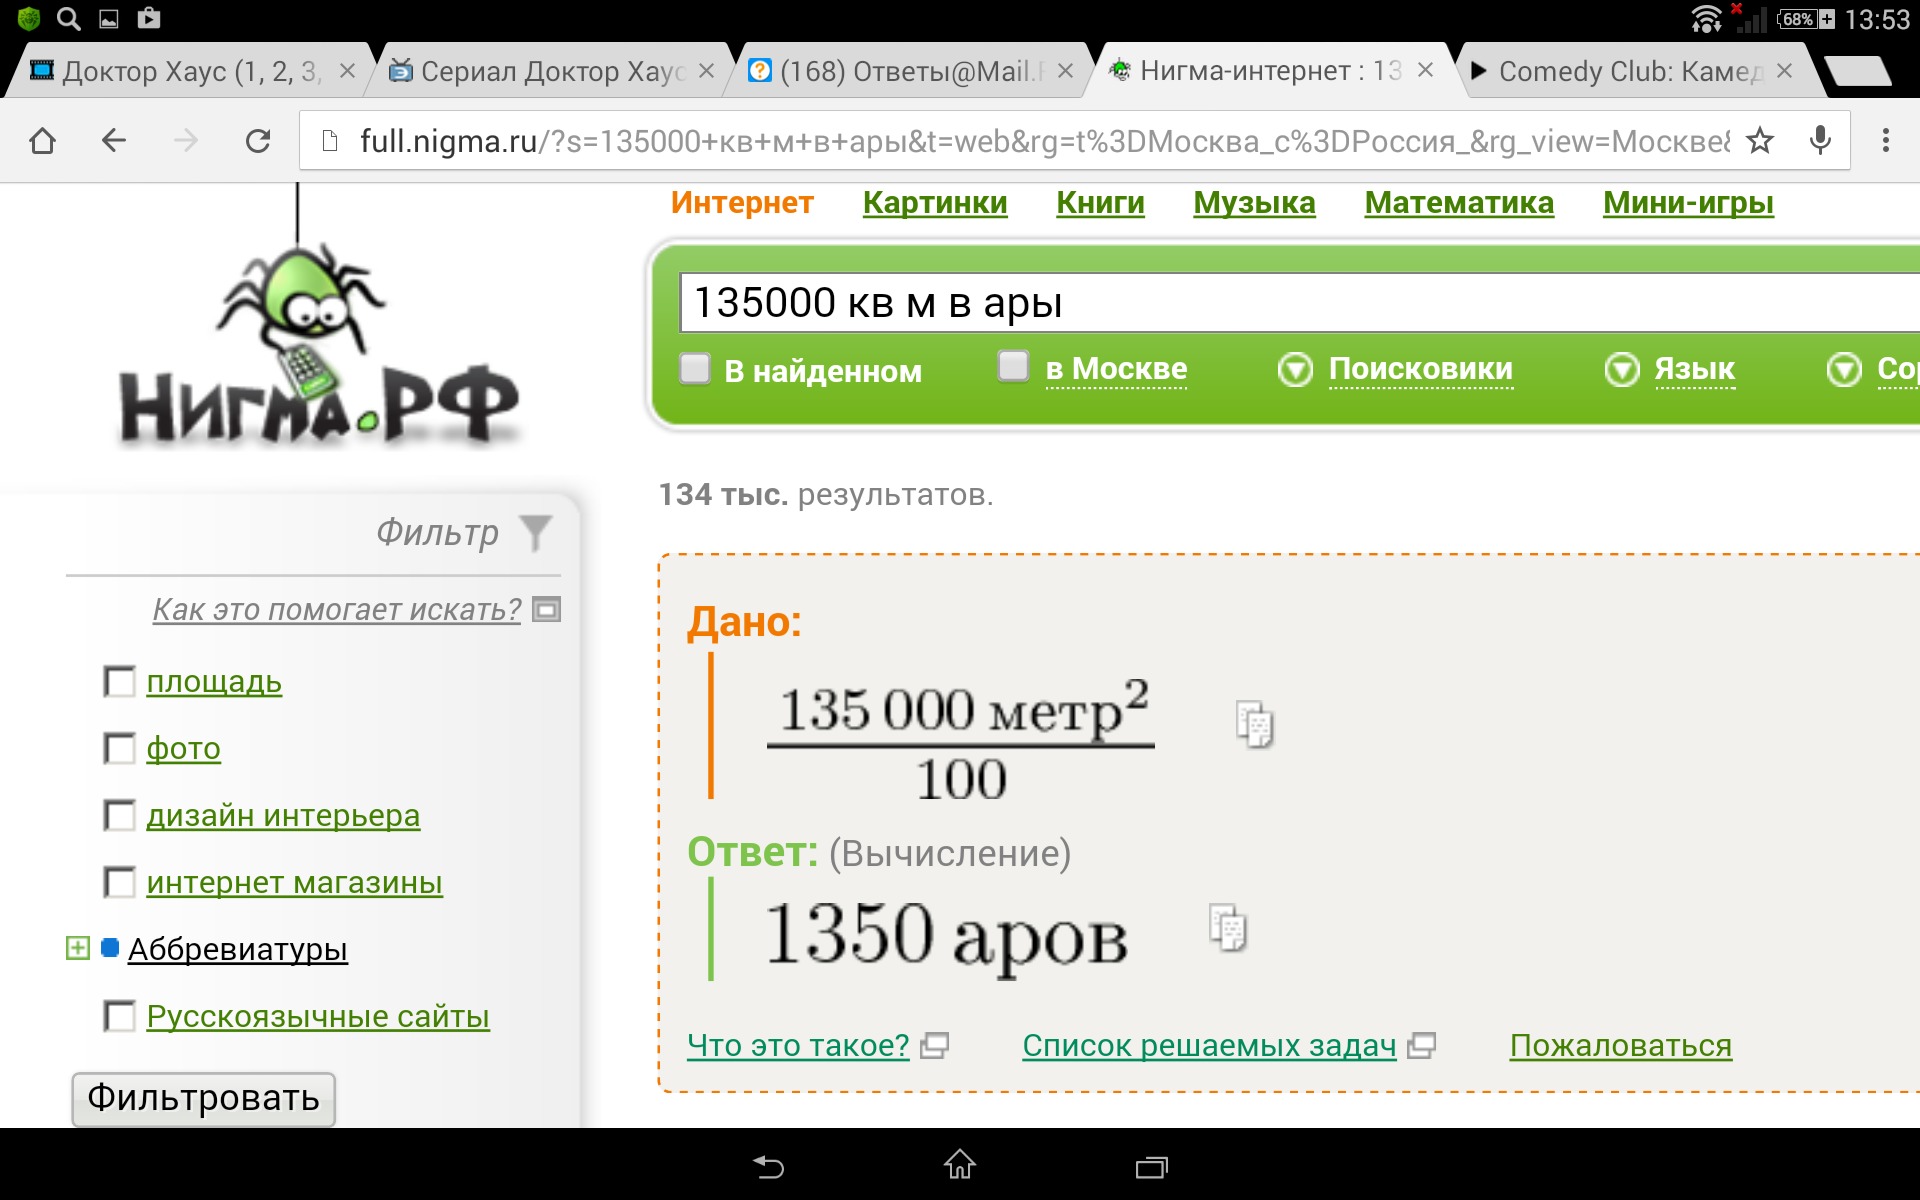Screen dimensions: 1920x1200
Task: Open the Список решаемых задач link
Action: [1208, 1045]
